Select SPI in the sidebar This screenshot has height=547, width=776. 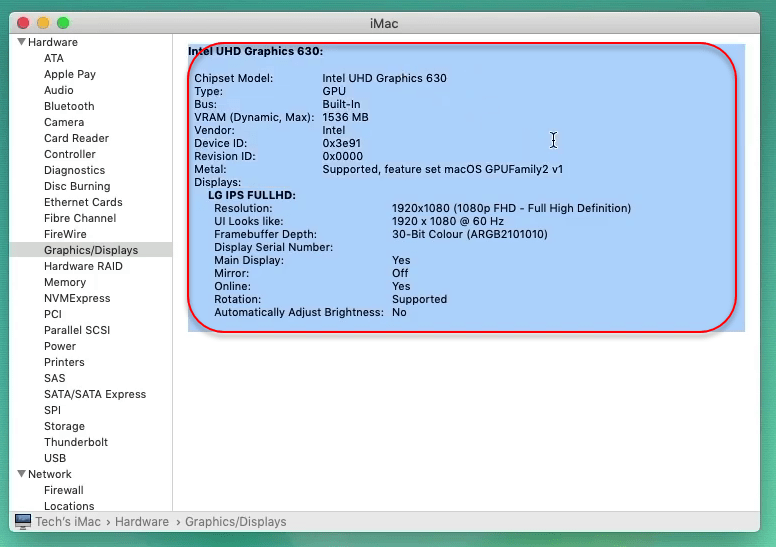click(52, 410)
